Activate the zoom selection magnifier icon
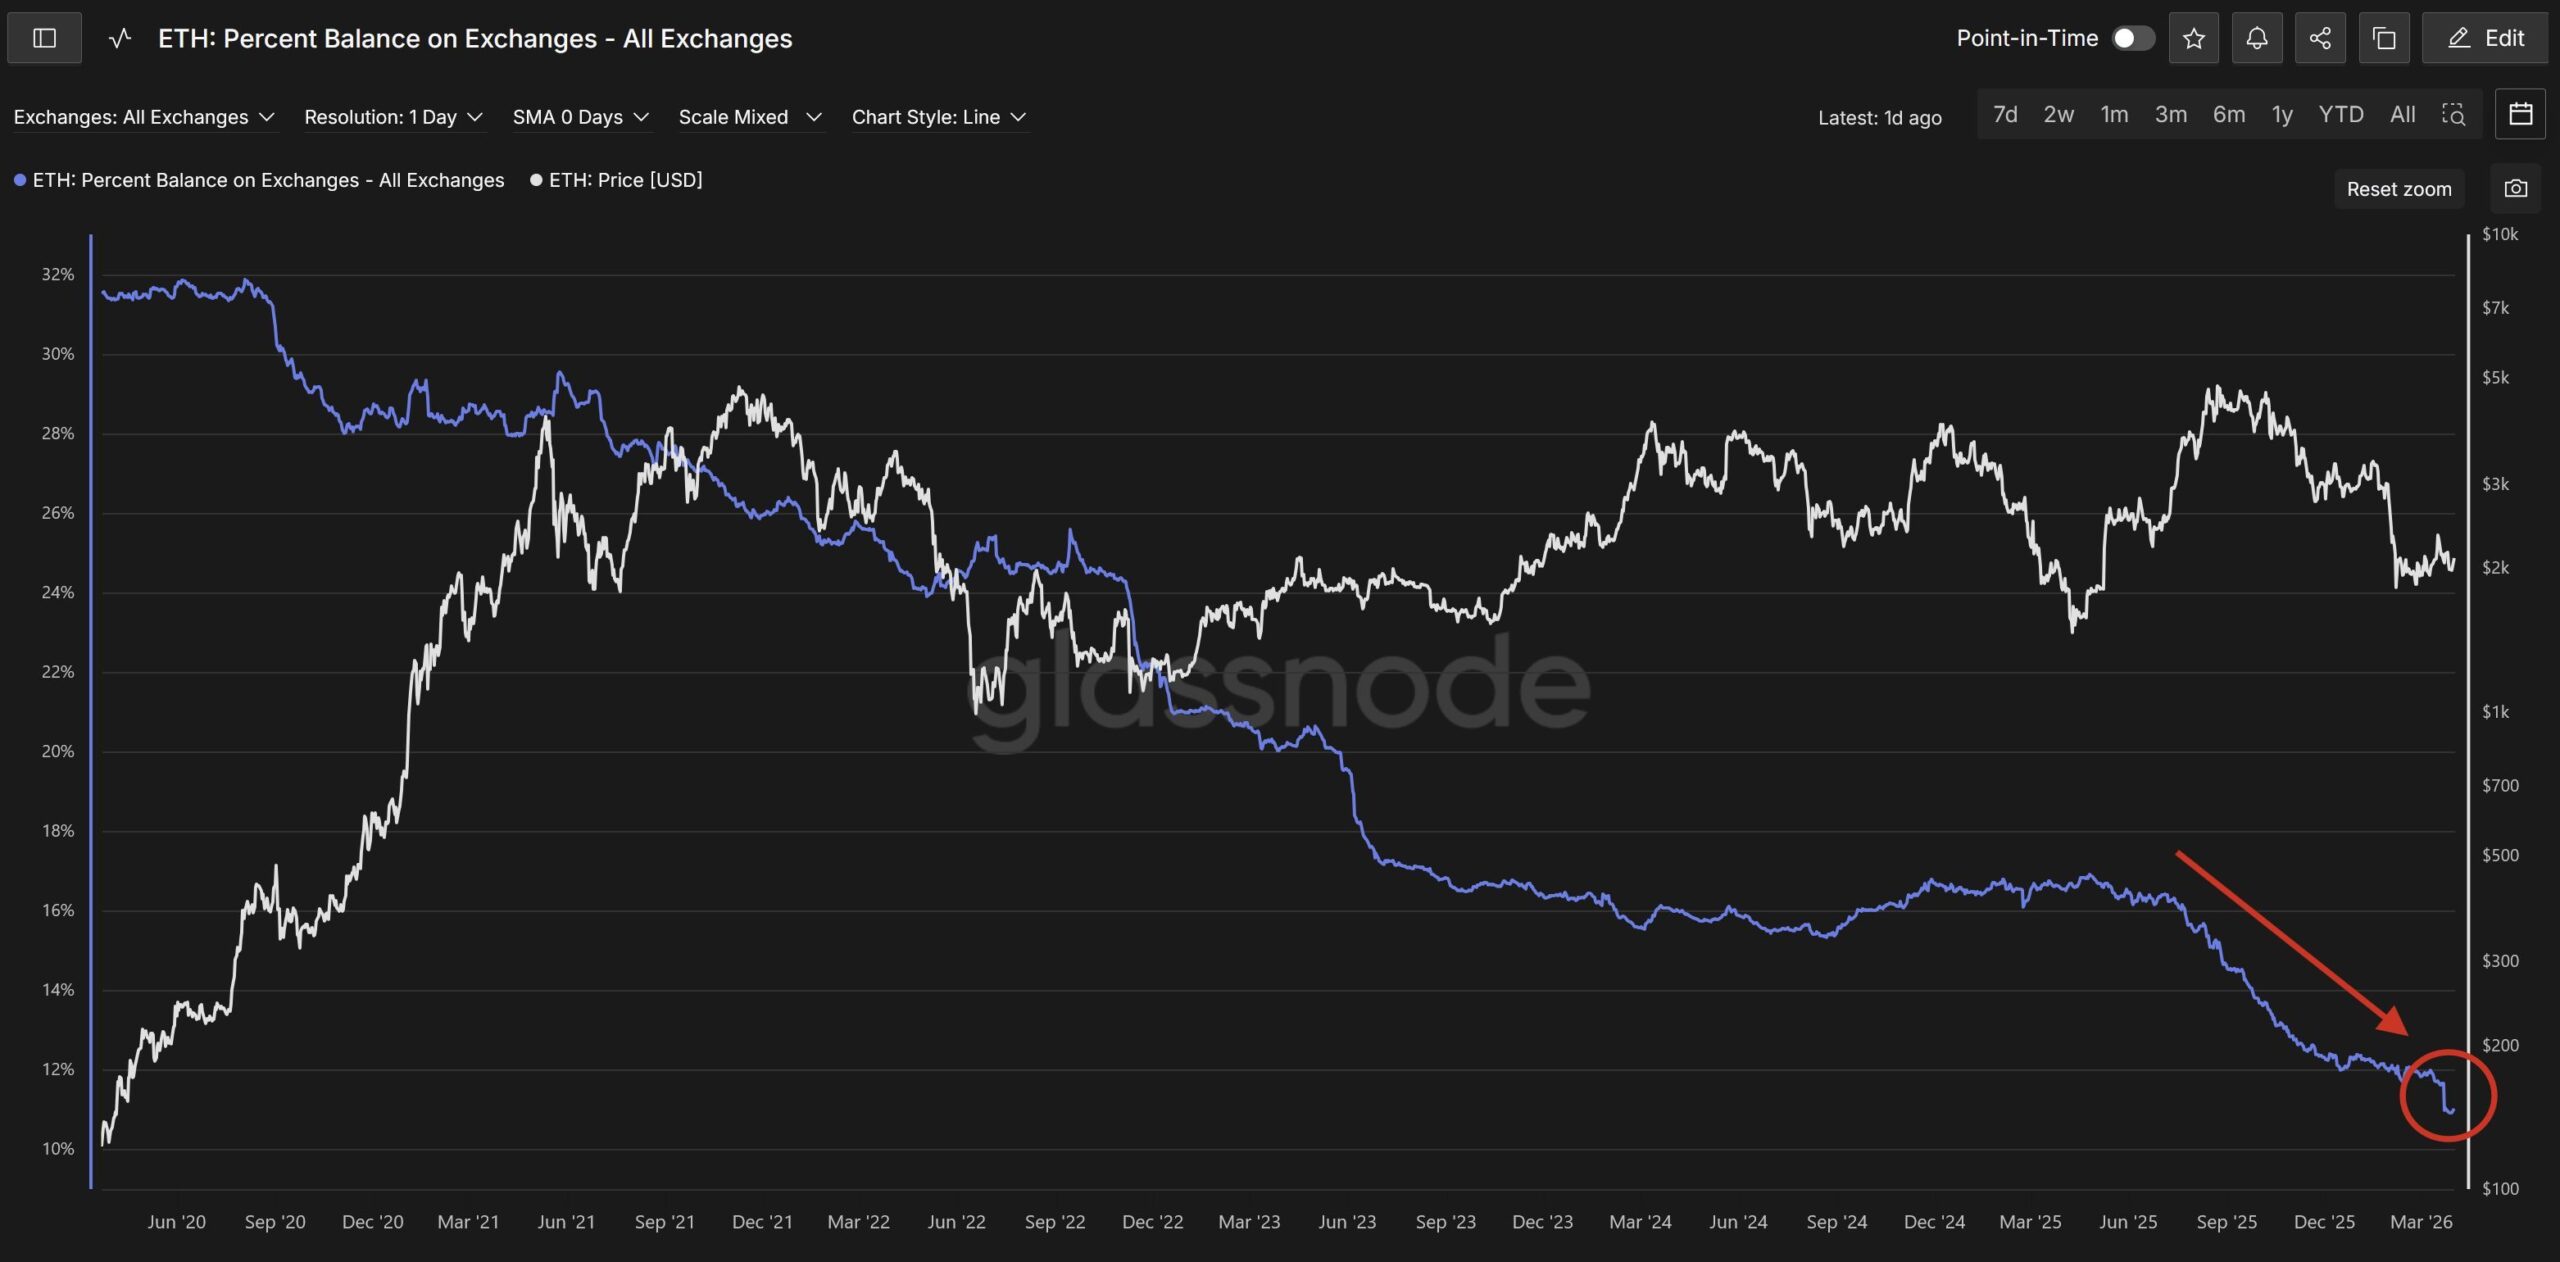This screenshot has width=2560, height=1262. pos(2455,114)
